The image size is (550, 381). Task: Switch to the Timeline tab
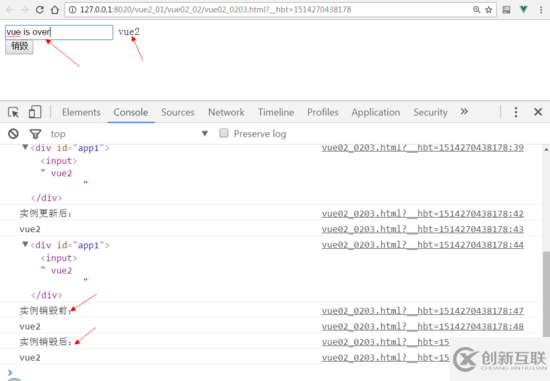276,112
